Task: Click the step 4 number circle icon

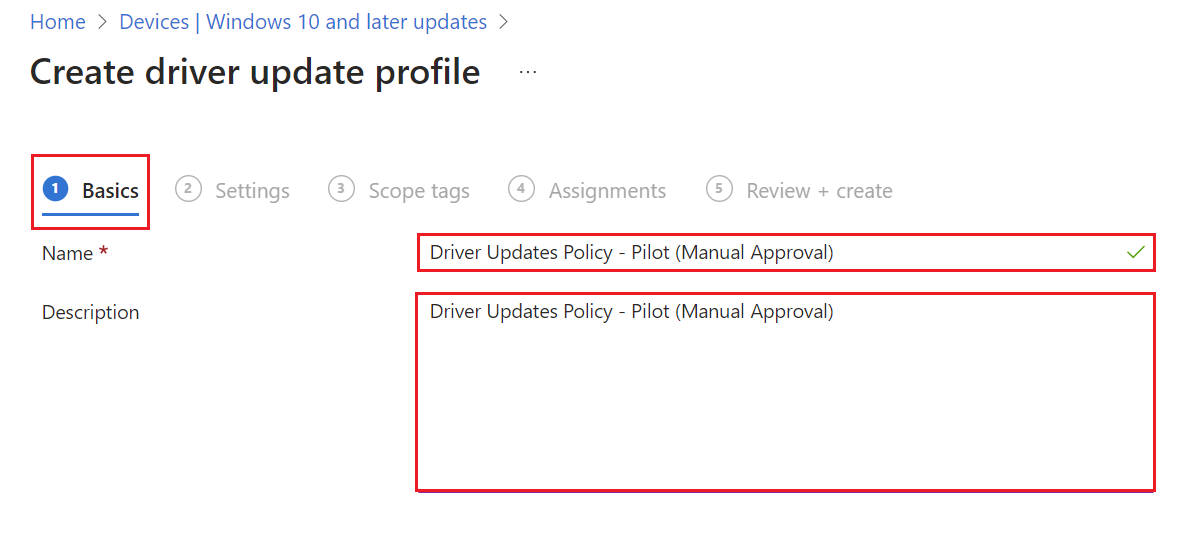Action: [521, 189]
